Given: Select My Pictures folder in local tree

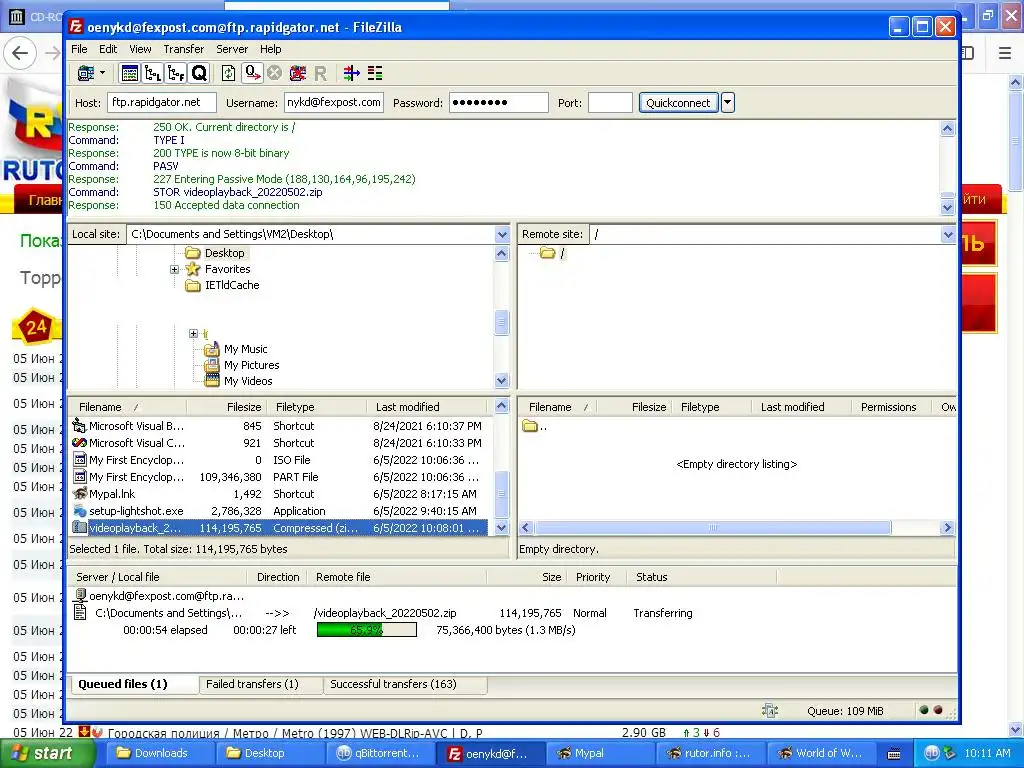Looking at the screenshot, I should coord(251,365).
